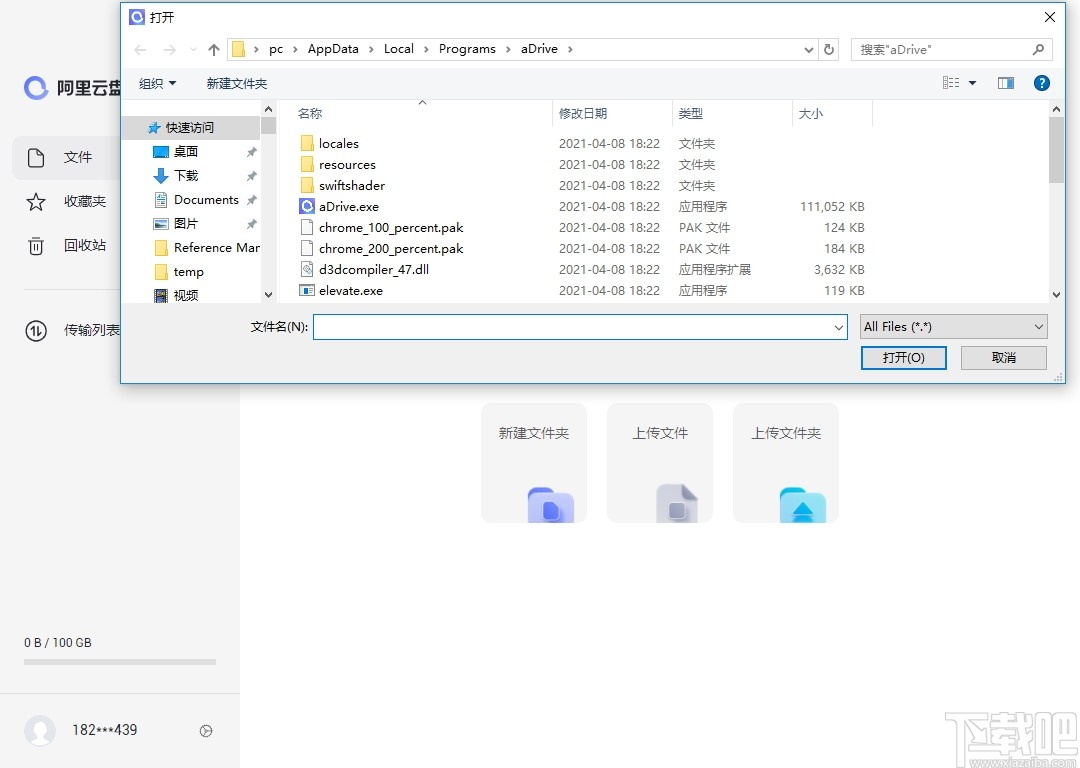1080x768 pixels.
Task: Click the 上传文件 card in Aliyun Drive
Action: pyautogui.click(x=660, y=463)
